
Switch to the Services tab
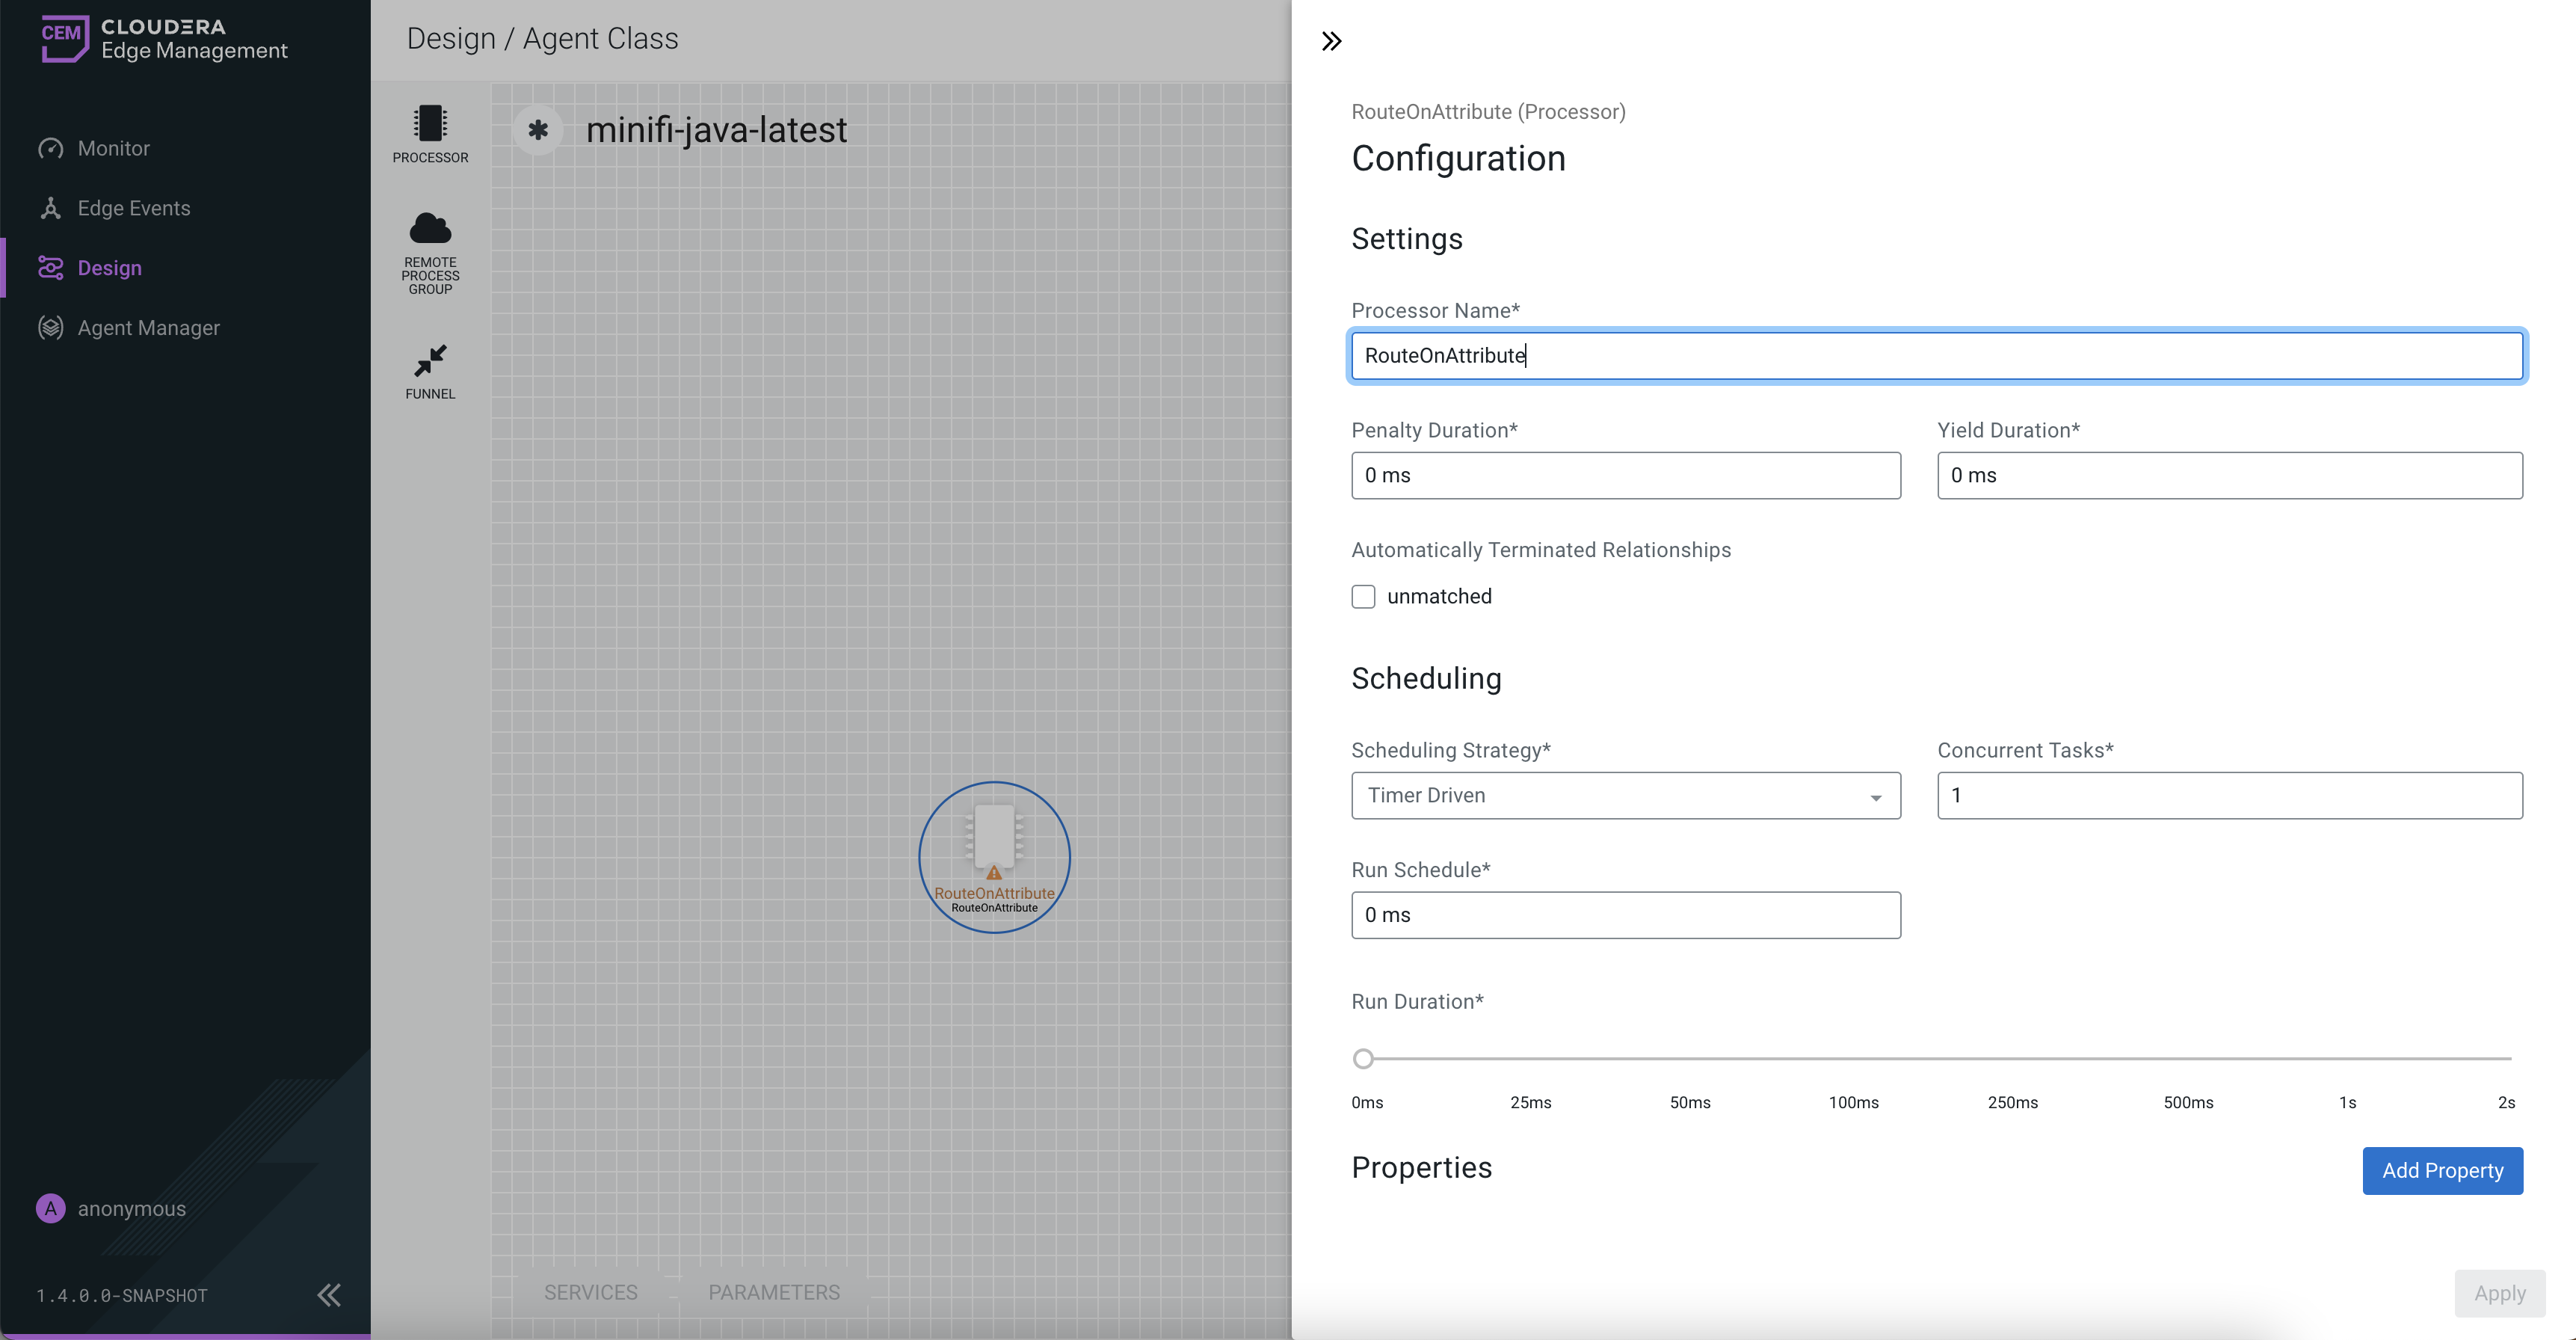(x=590, y=1292)
